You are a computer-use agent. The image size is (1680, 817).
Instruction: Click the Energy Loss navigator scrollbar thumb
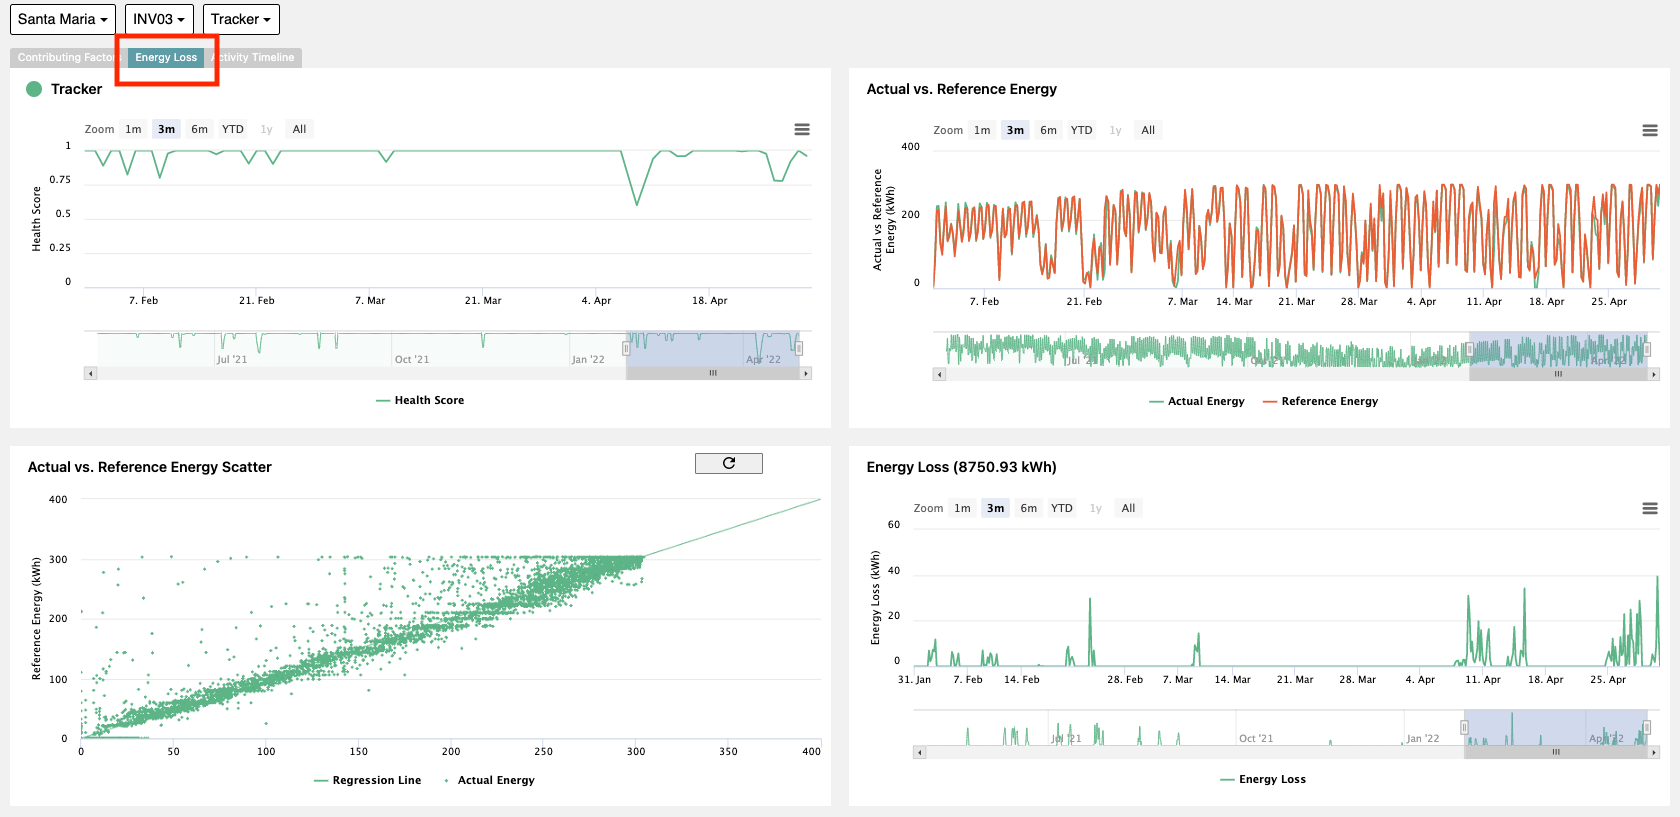[x=1556, y=752]
